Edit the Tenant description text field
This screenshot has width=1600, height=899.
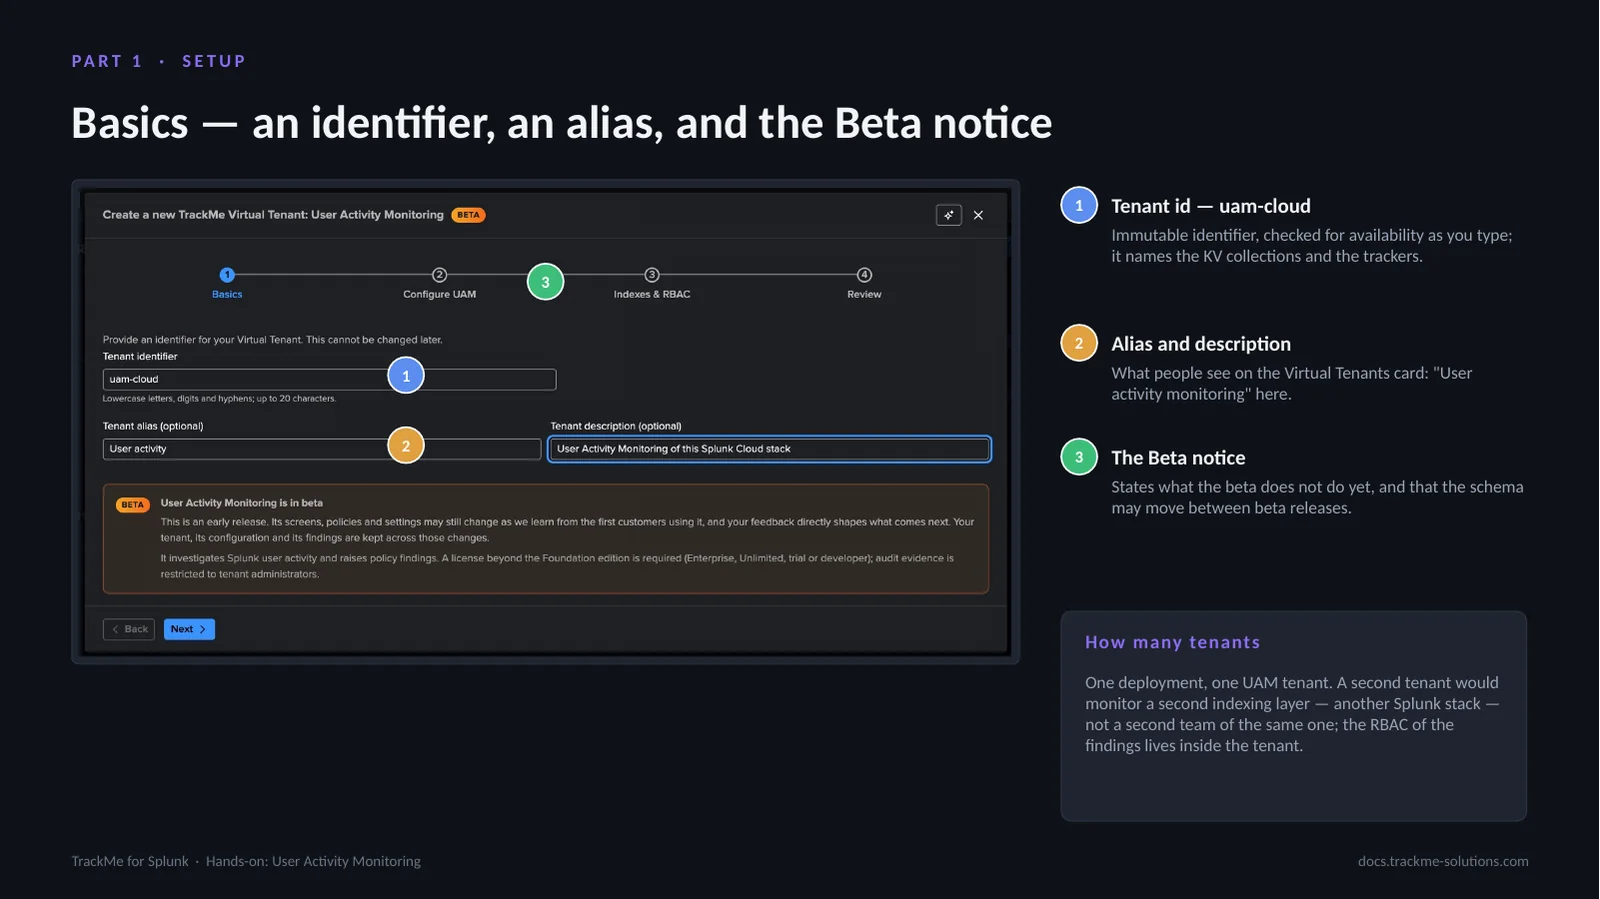769,449
